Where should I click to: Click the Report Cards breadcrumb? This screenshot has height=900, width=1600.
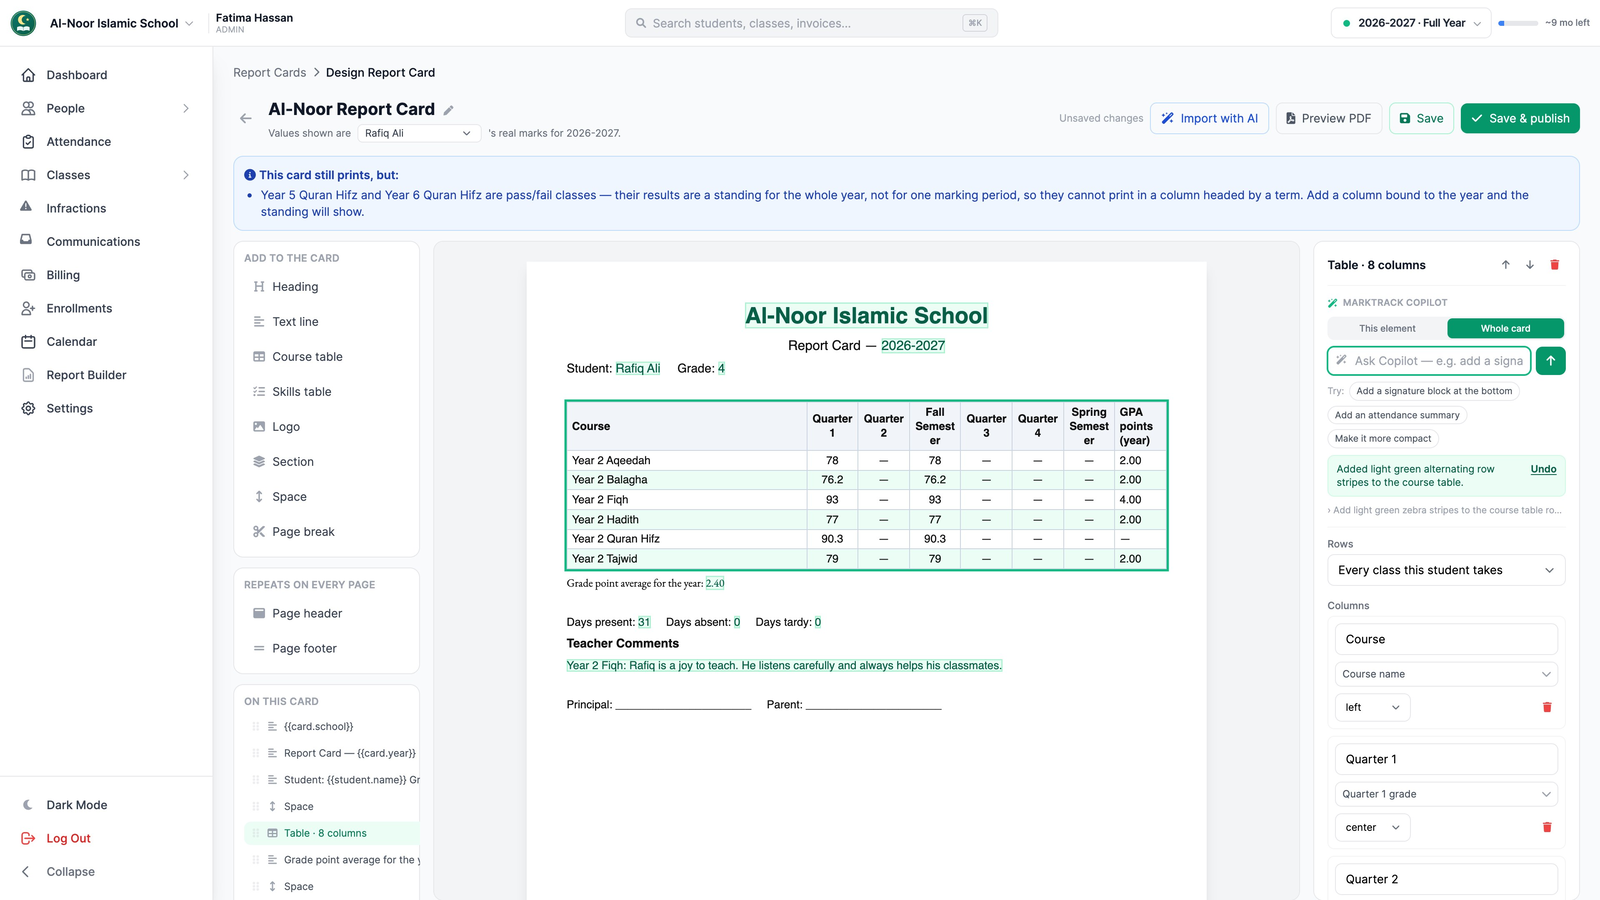click(x=270, y=73)
